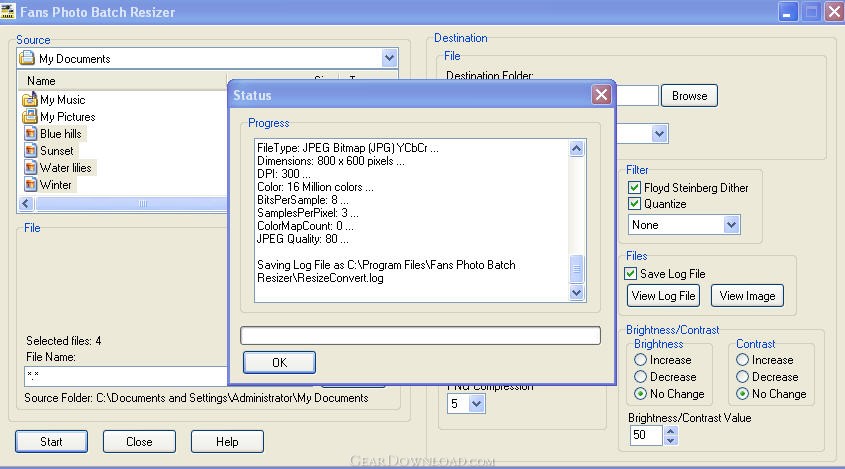Click the Browse button
Viewport: 845px width, 469px height.
(x=689, y=95)
